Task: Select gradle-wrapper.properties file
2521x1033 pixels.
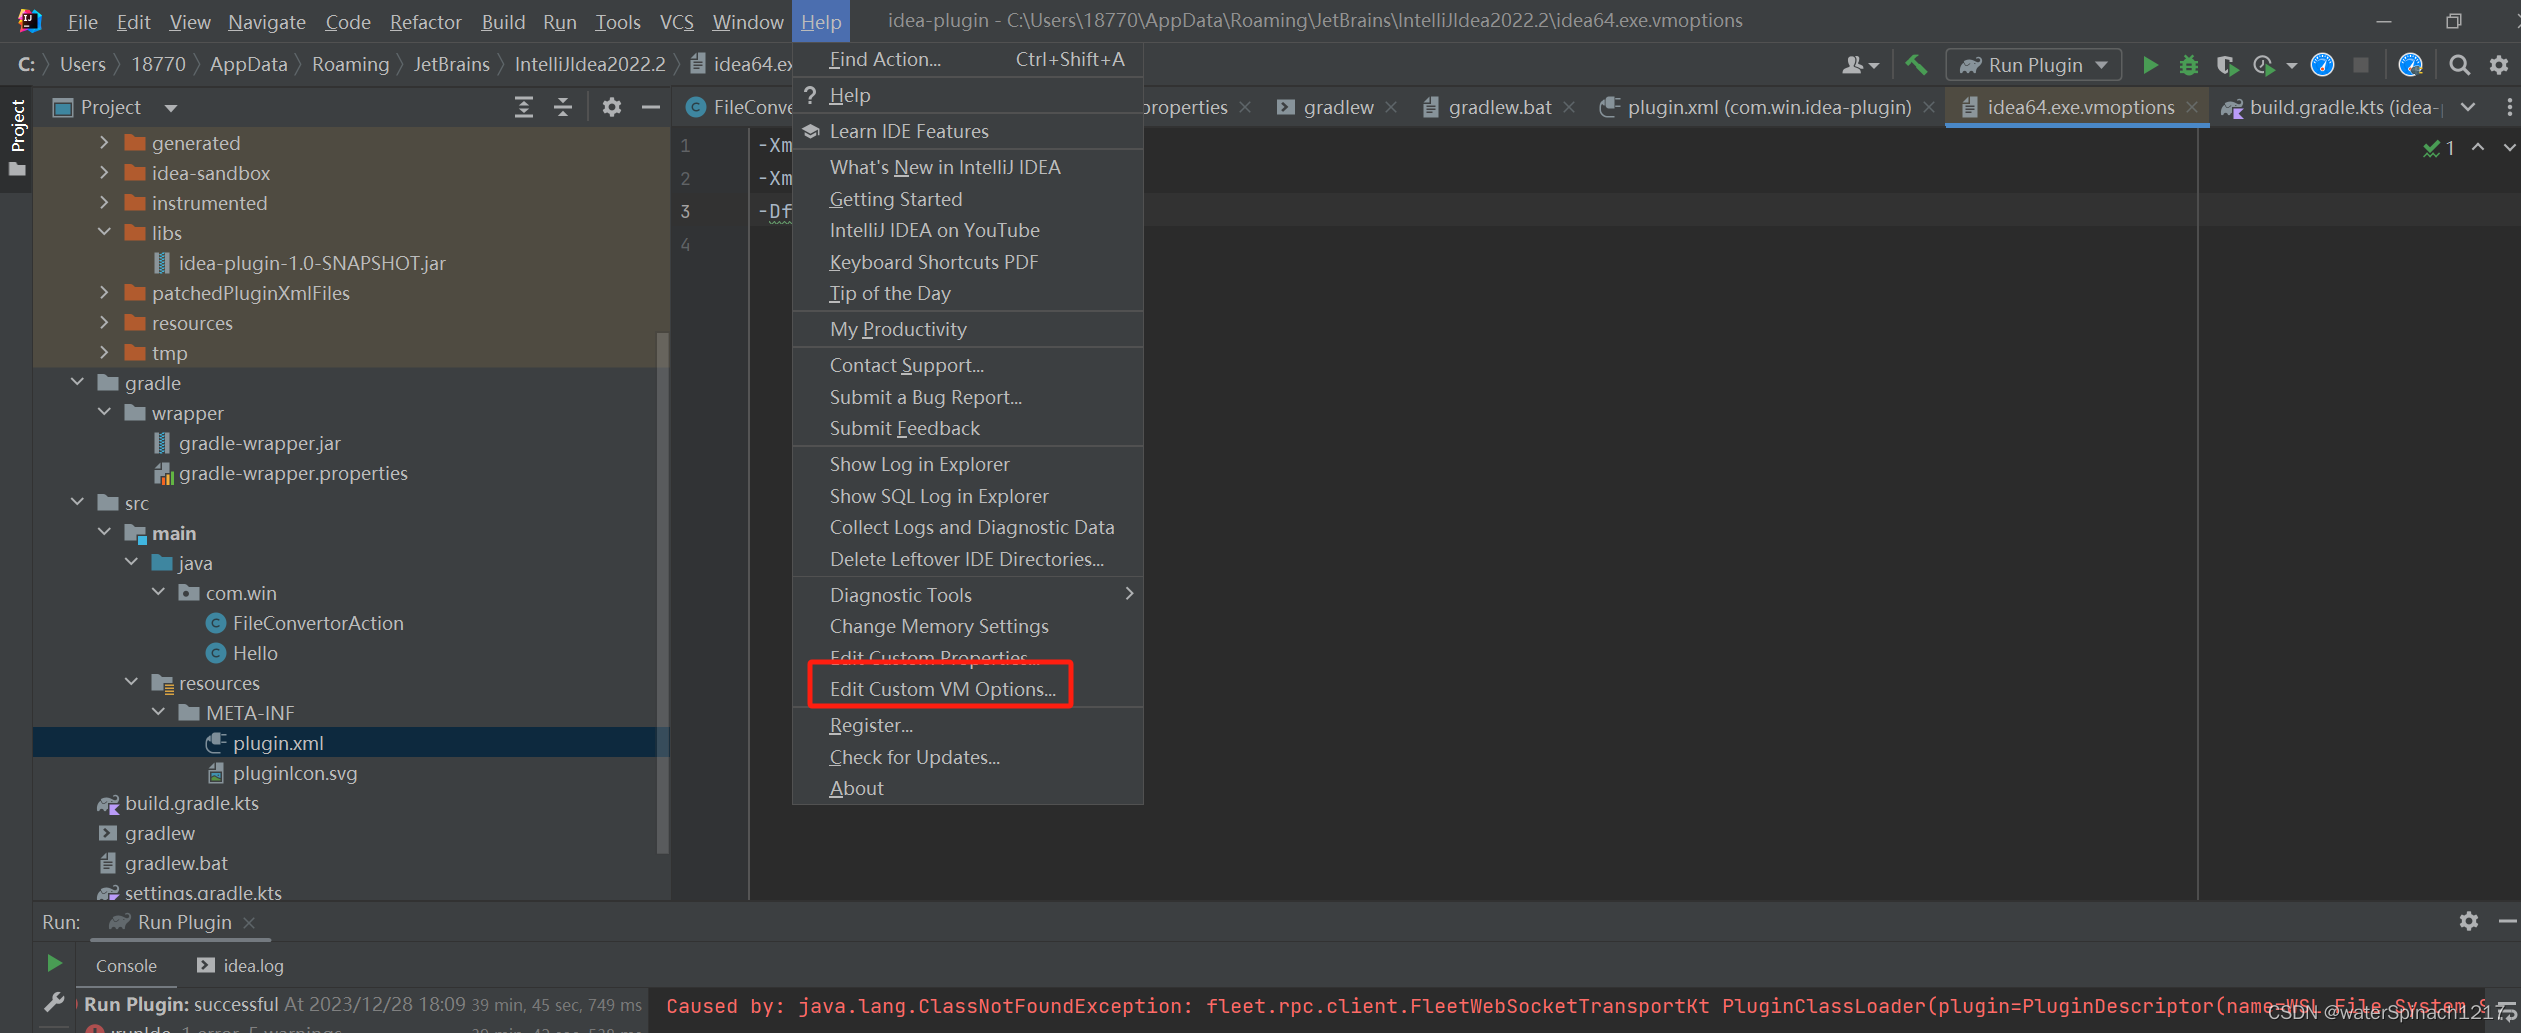Action: tap(293, 473)
